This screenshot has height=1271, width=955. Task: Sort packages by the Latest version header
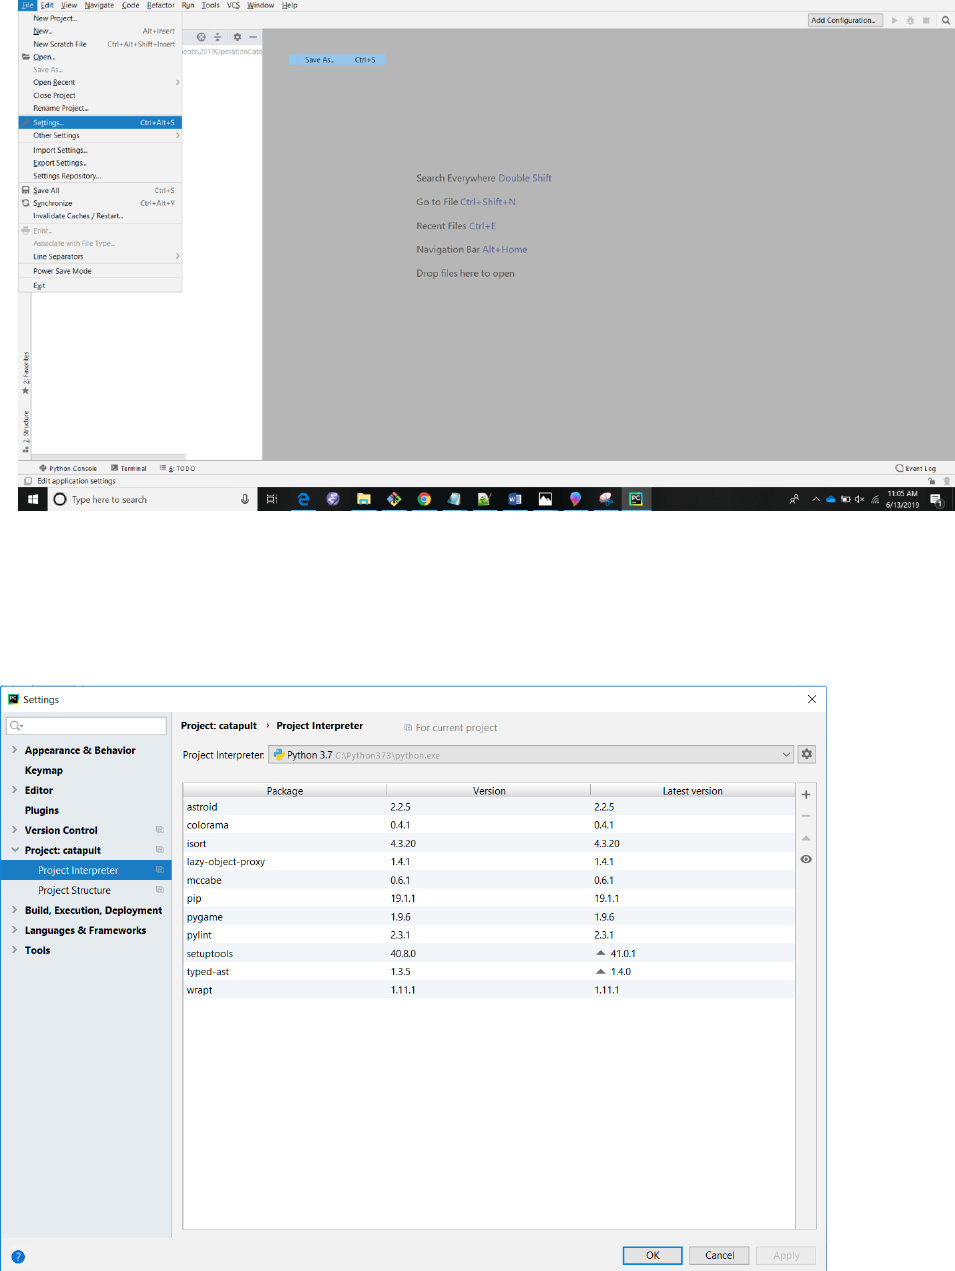[692, 790]
